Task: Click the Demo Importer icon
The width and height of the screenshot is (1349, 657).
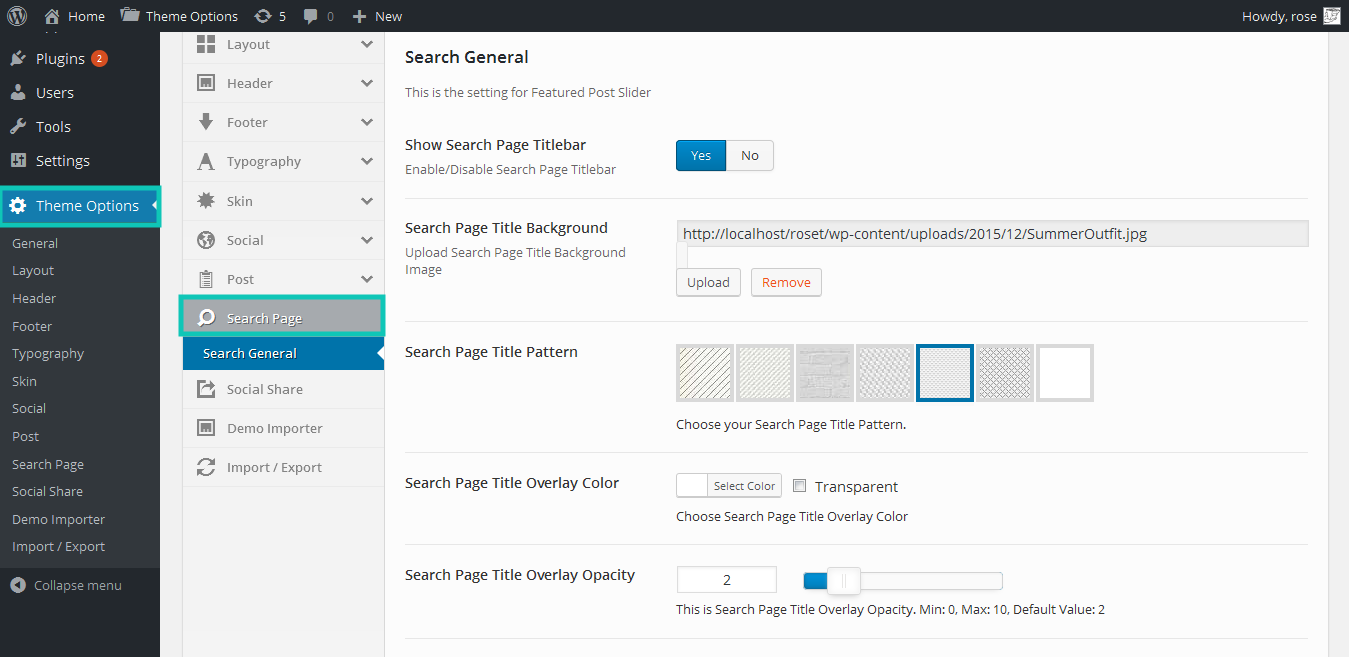Action: point(206,428)
